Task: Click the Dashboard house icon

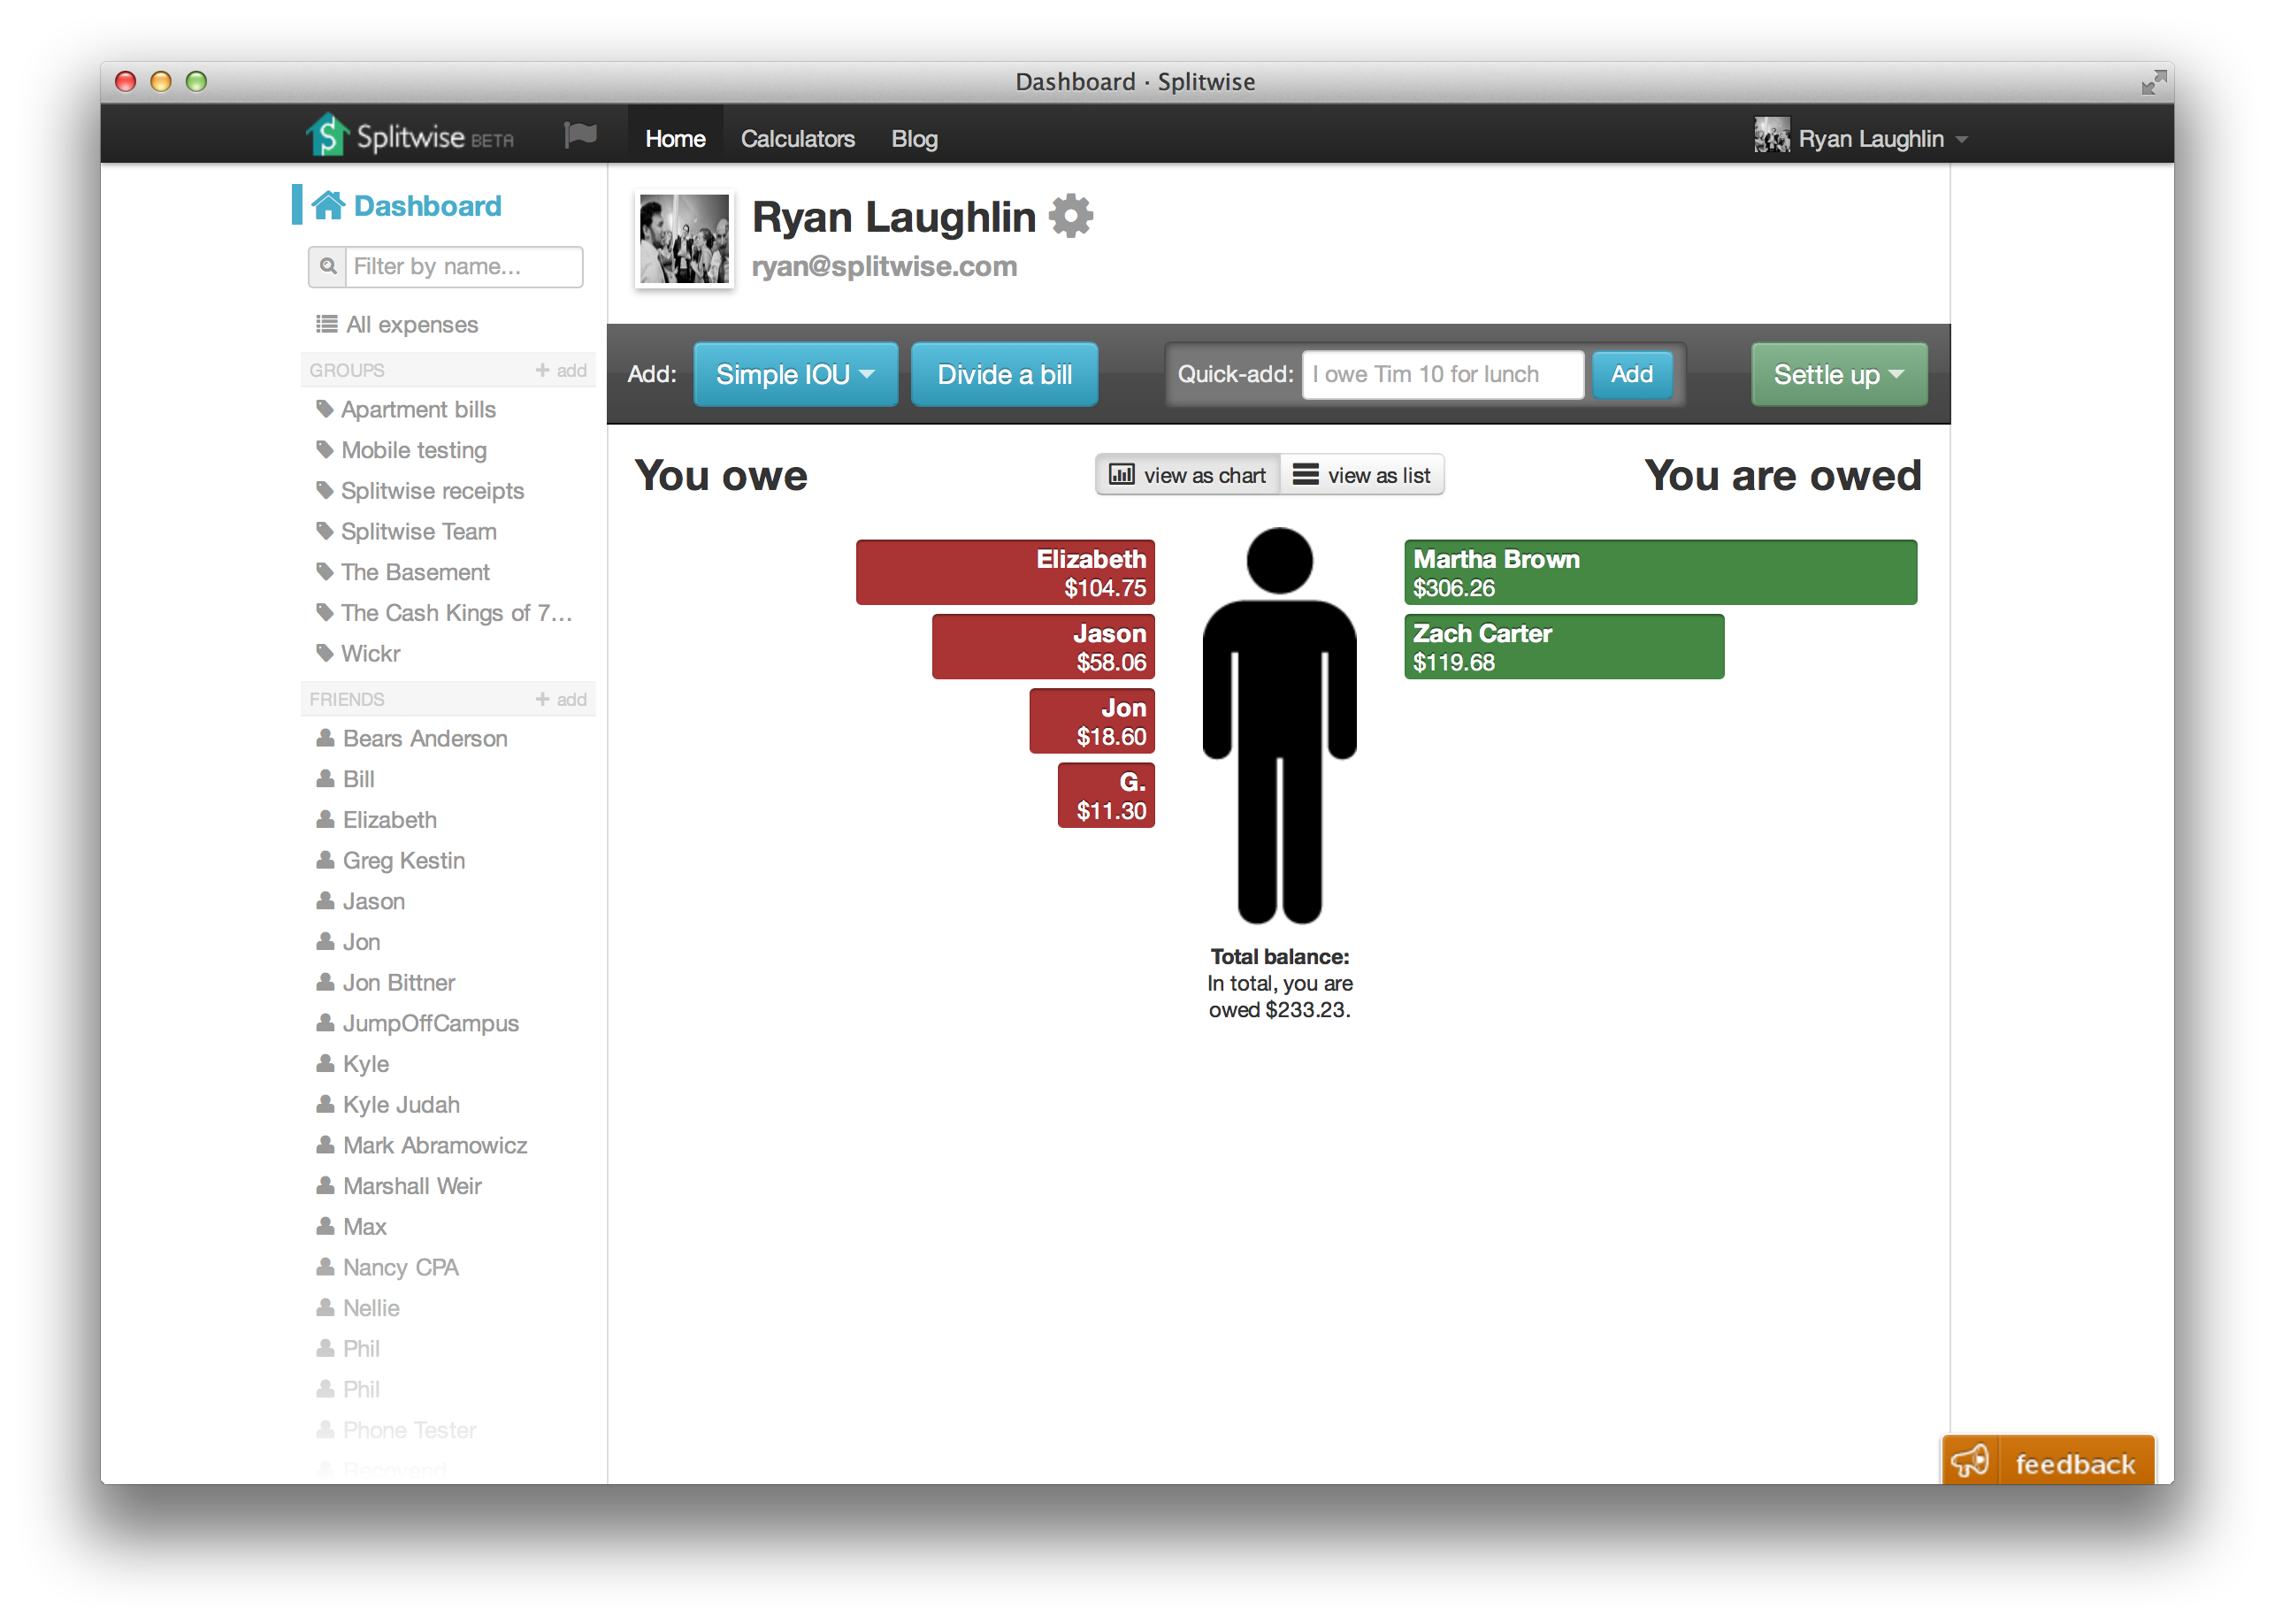Action: click(328, 205)
